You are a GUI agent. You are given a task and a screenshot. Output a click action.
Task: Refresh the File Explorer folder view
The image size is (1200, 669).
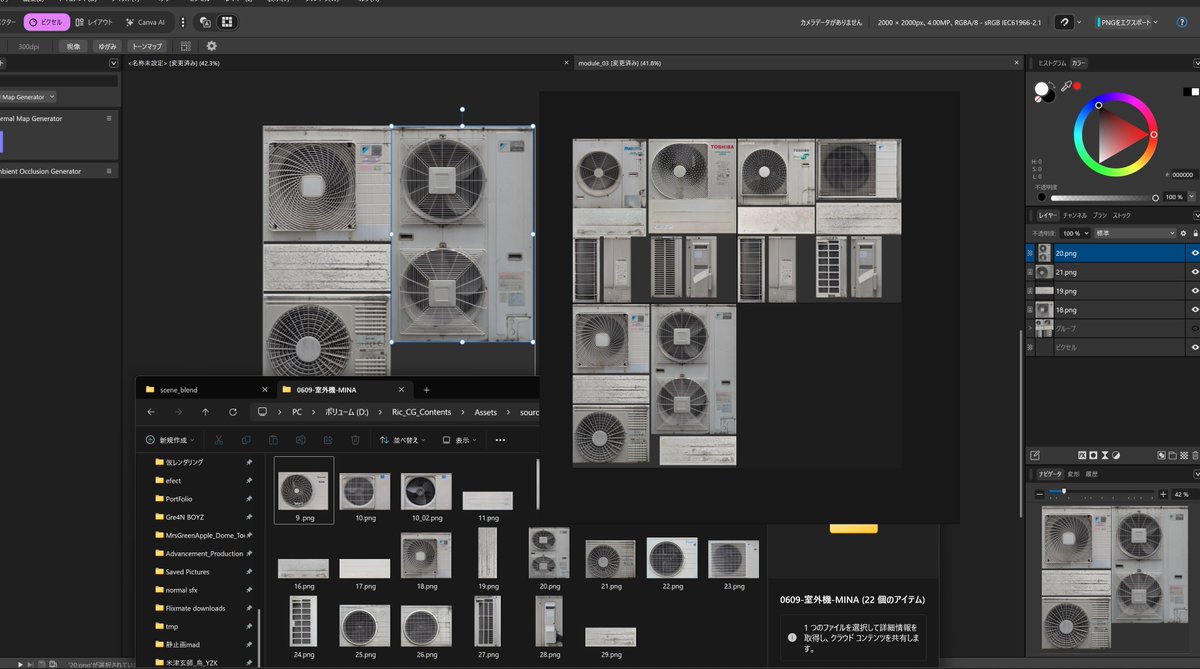pyautogui.click(x=233, y=412)
